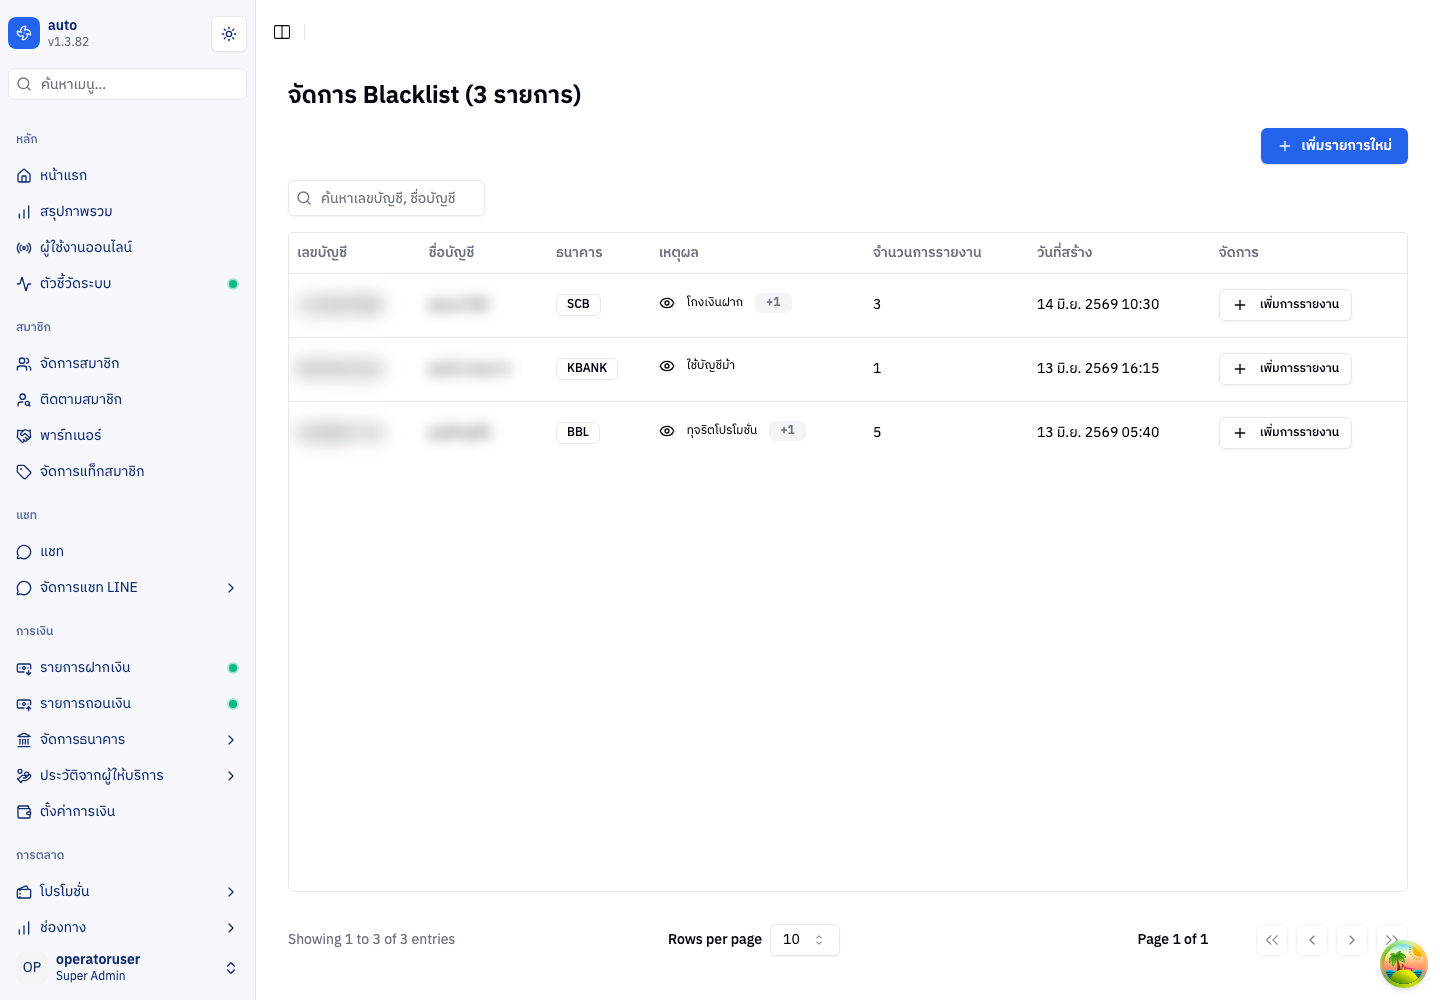The image size is (1440, 1000).
Task: Go to first page button
Action: click(1272, 940)
